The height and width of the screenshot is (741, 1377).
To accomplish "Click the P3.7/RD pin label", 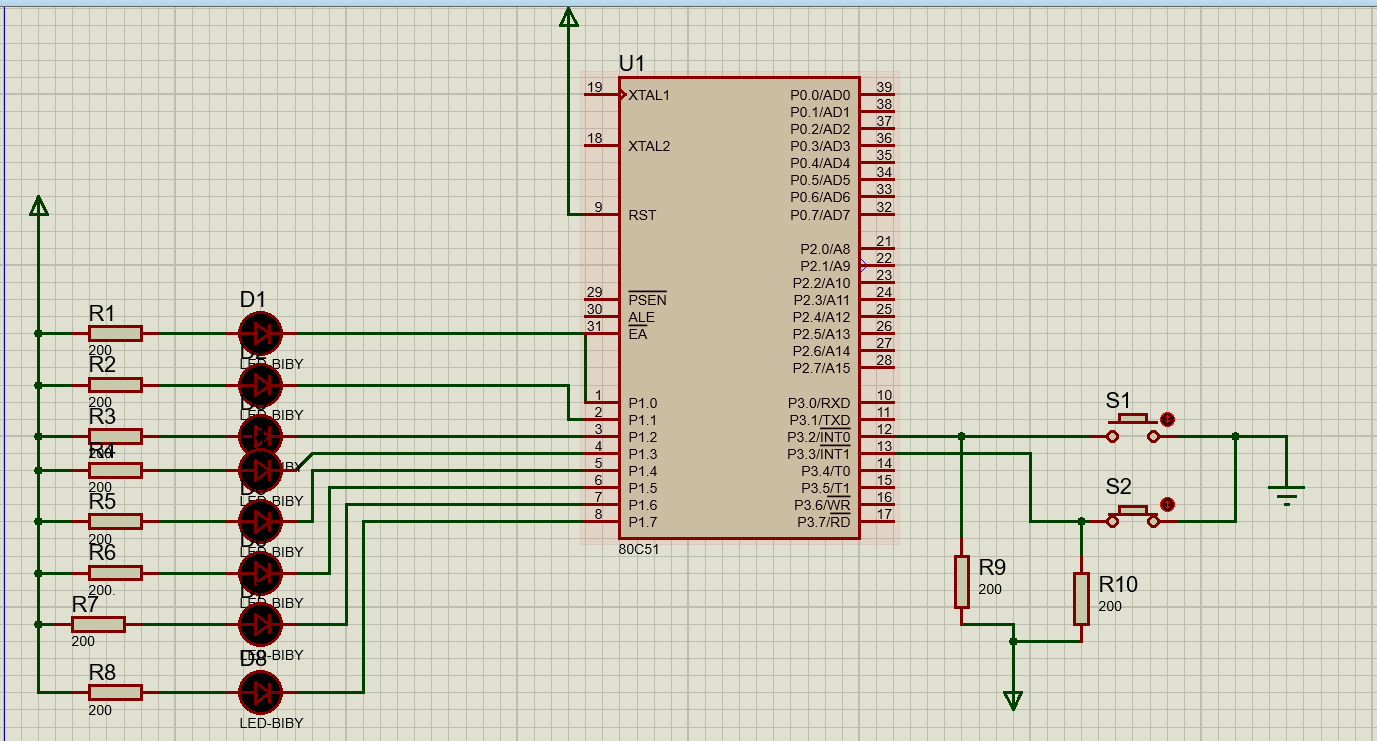I will click(x=824, y=522).
